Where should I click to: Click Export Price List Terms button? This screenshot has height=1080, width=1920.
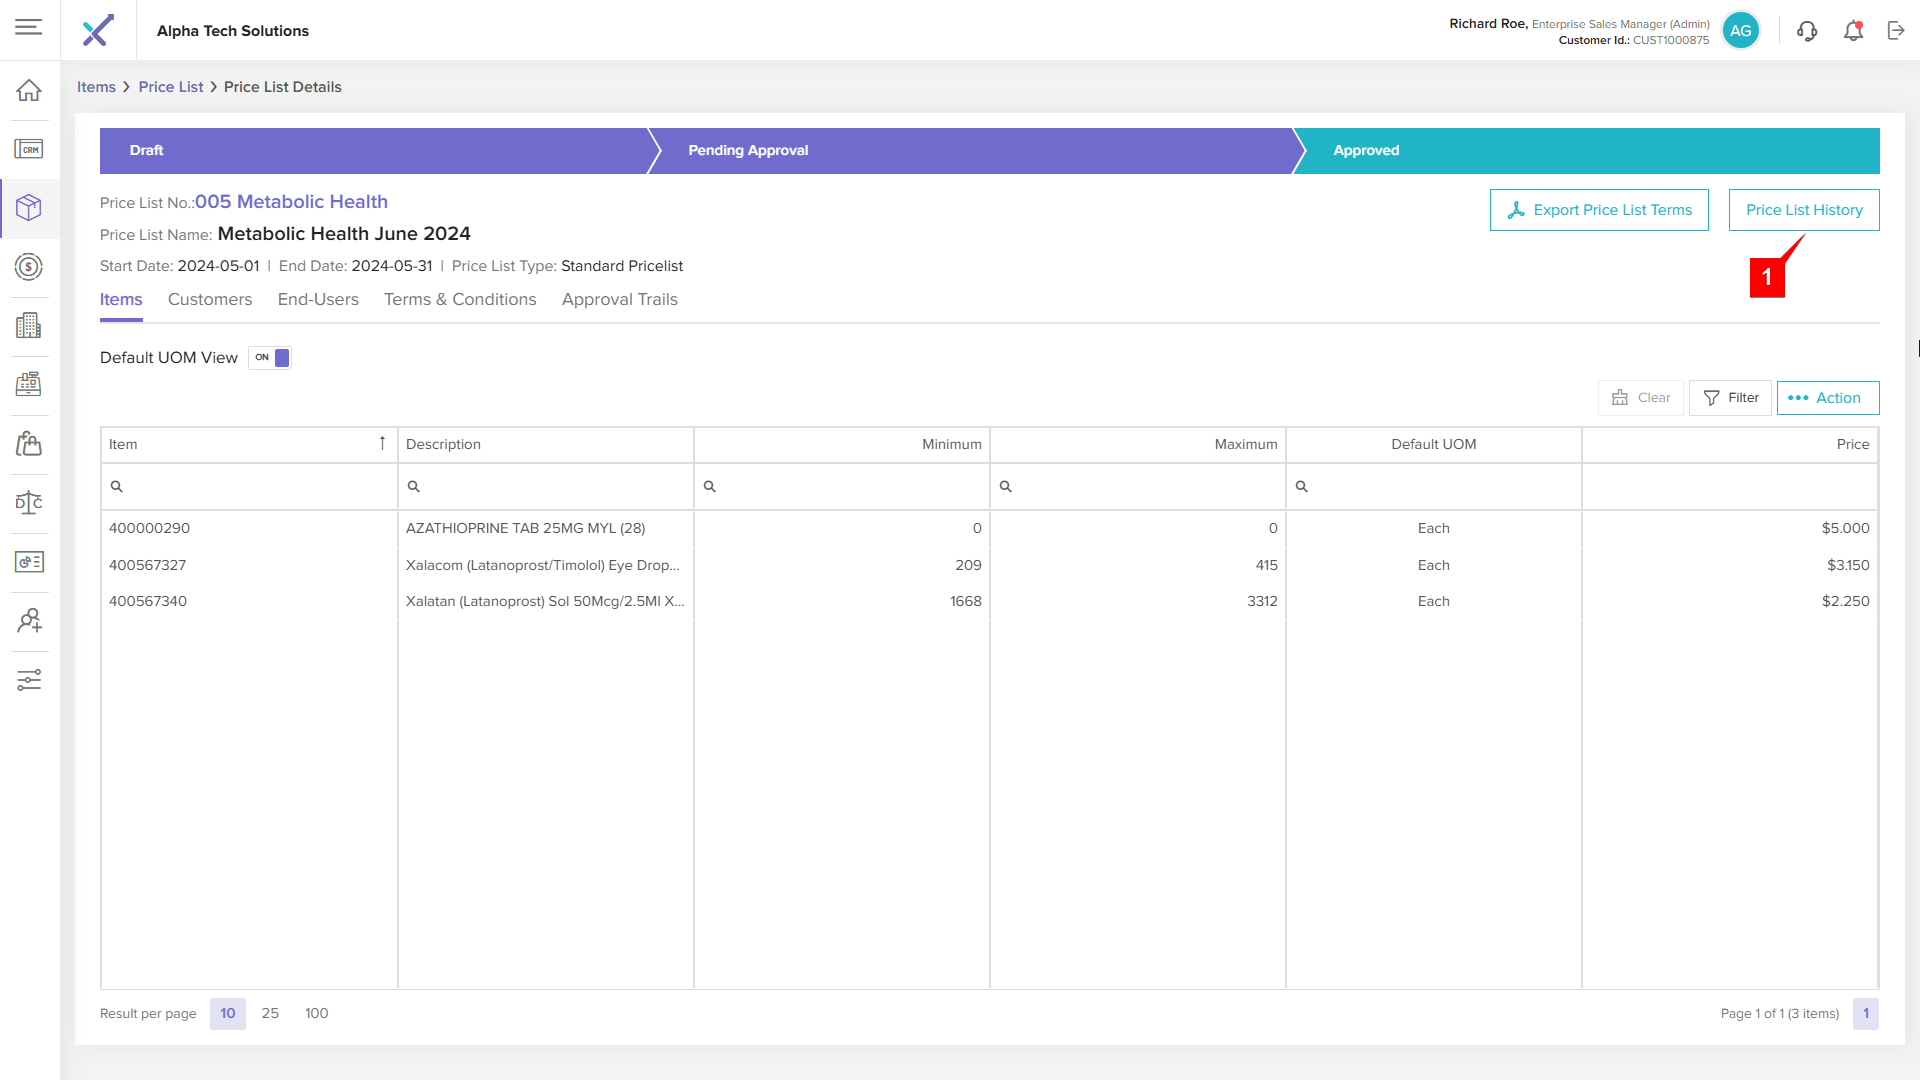click(1598, 210)
